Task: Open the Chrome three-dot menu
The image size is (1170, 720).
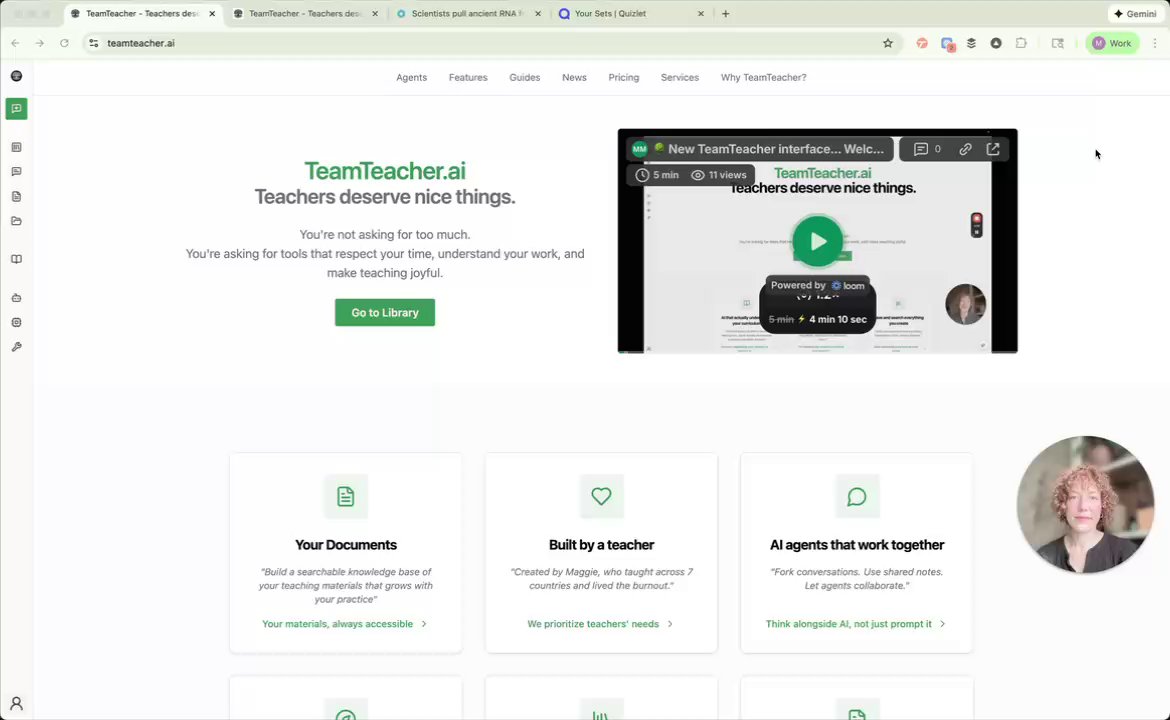Action: pos(1155,43)
